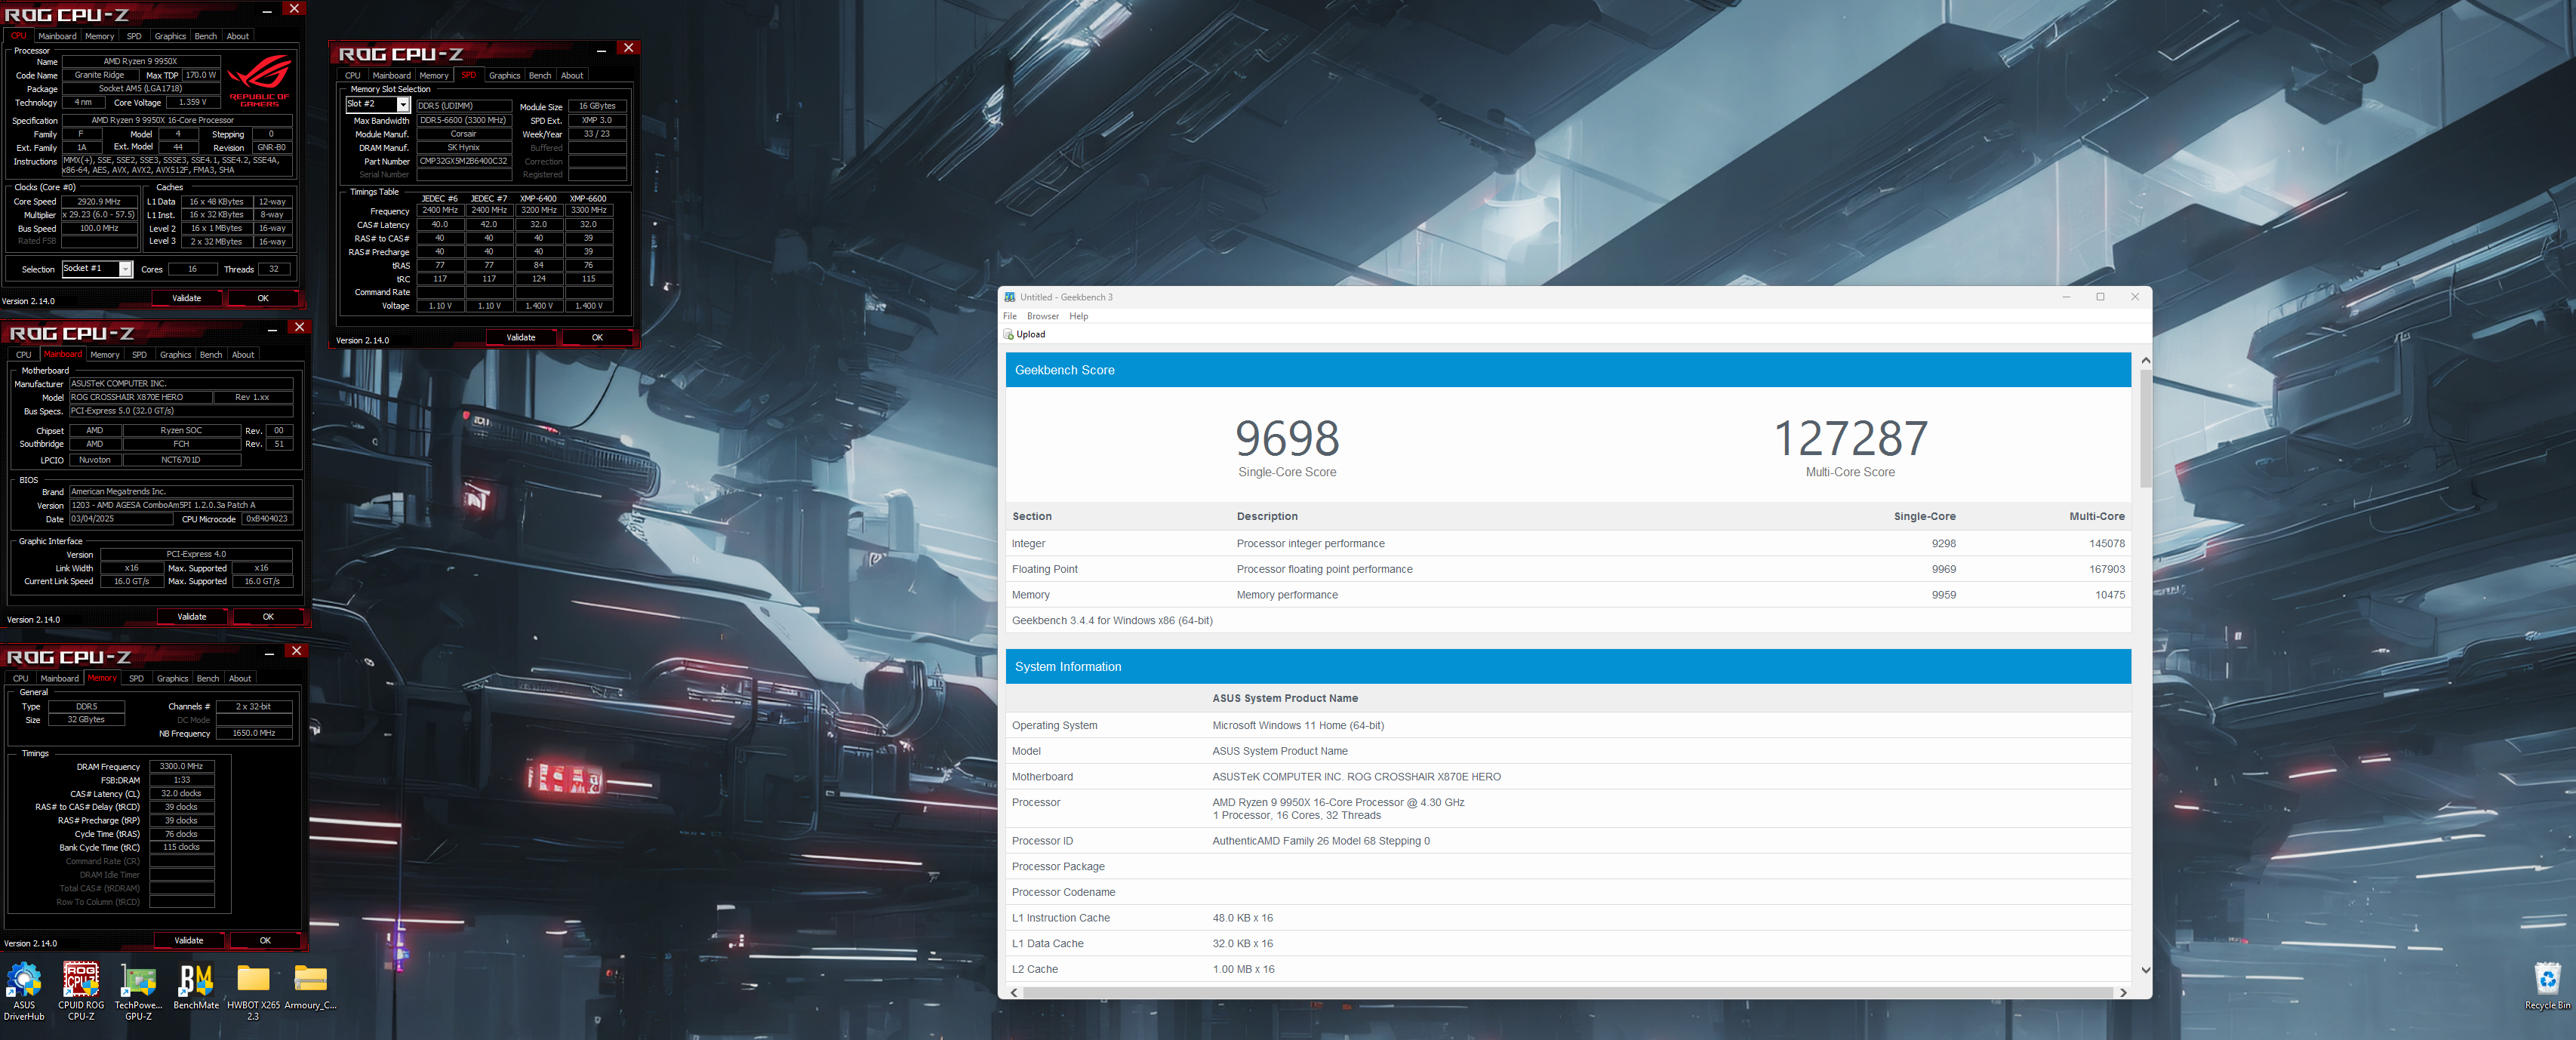The height and width of the screenshot is (1040, 2576).
Task: Click Geekbench 3.4.4 version line
Action: 1112,621
